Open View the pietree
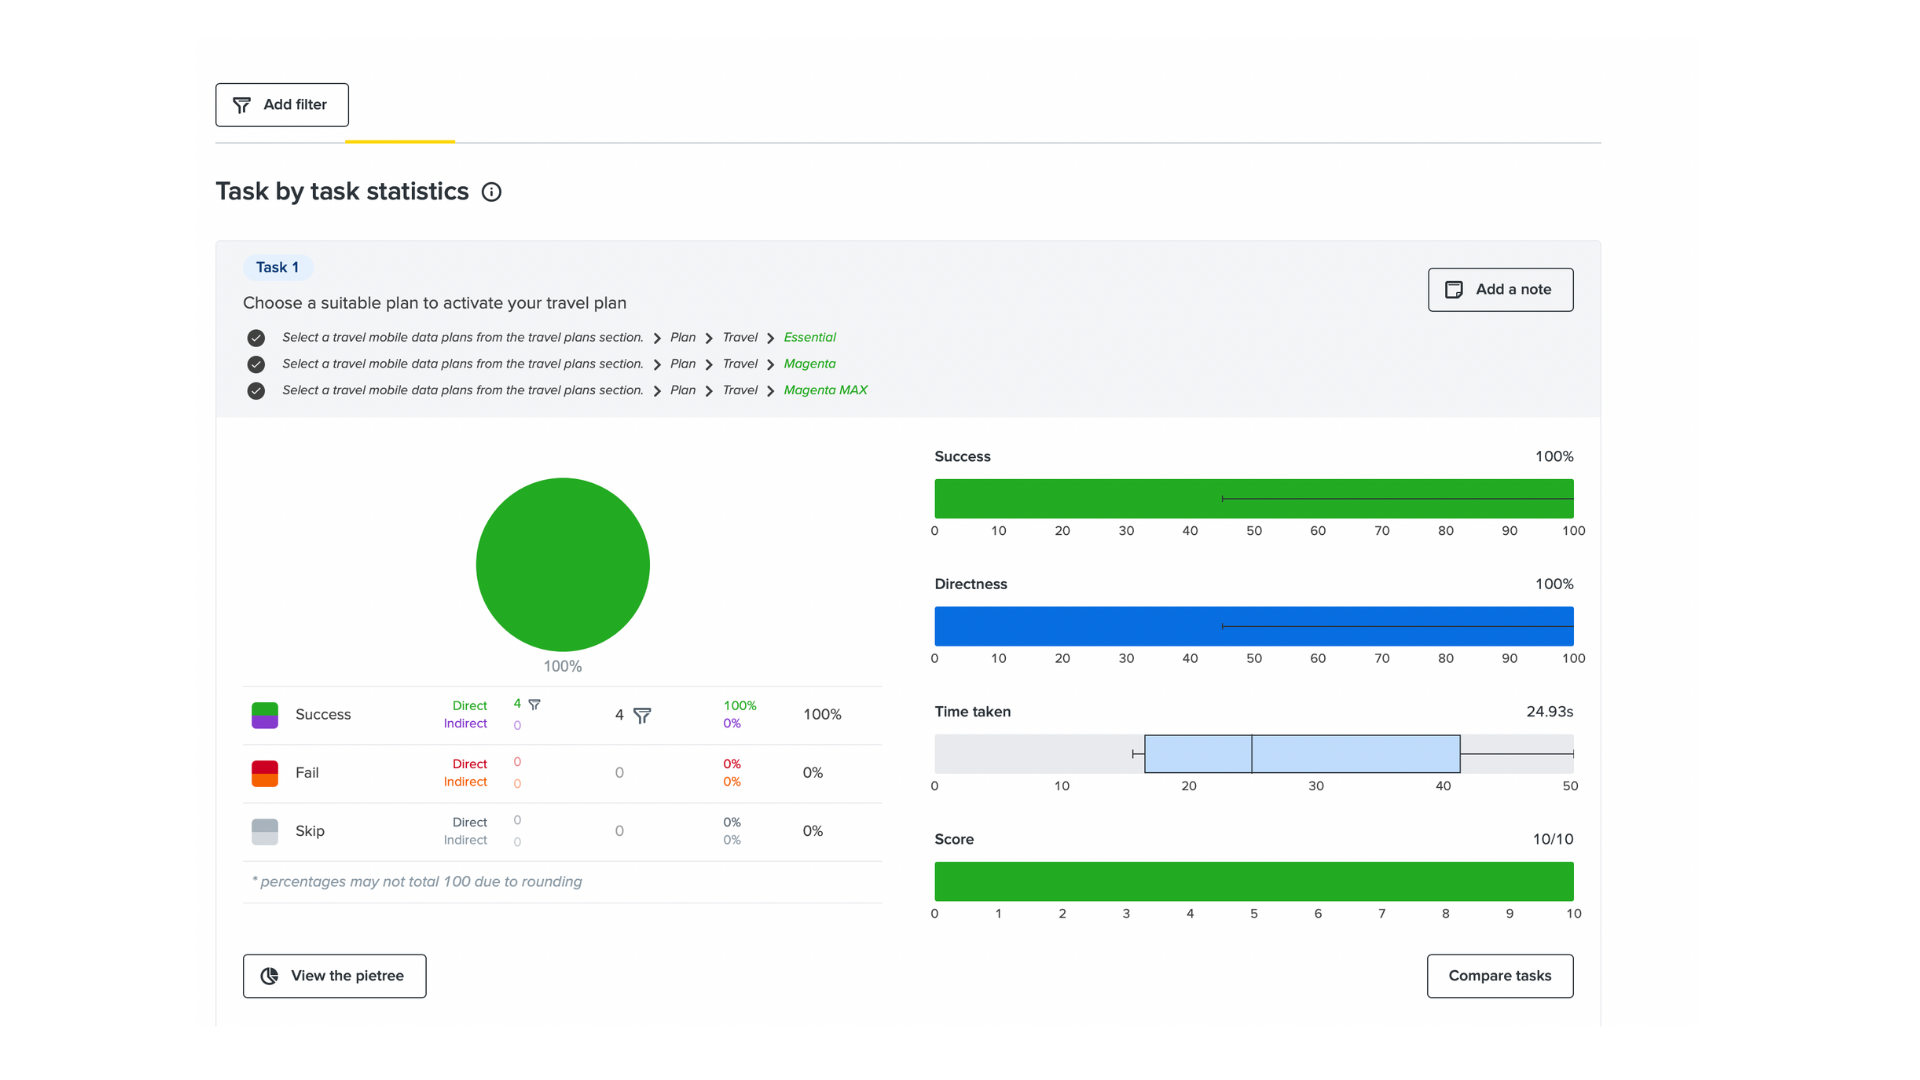The image size is (1920, 1080). 334,976
